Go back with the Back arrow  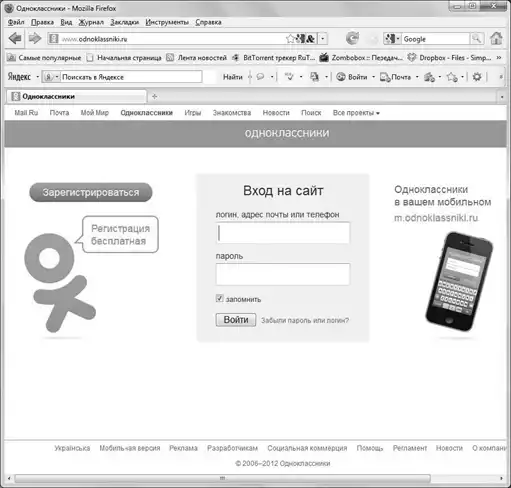tap(15, 39)
